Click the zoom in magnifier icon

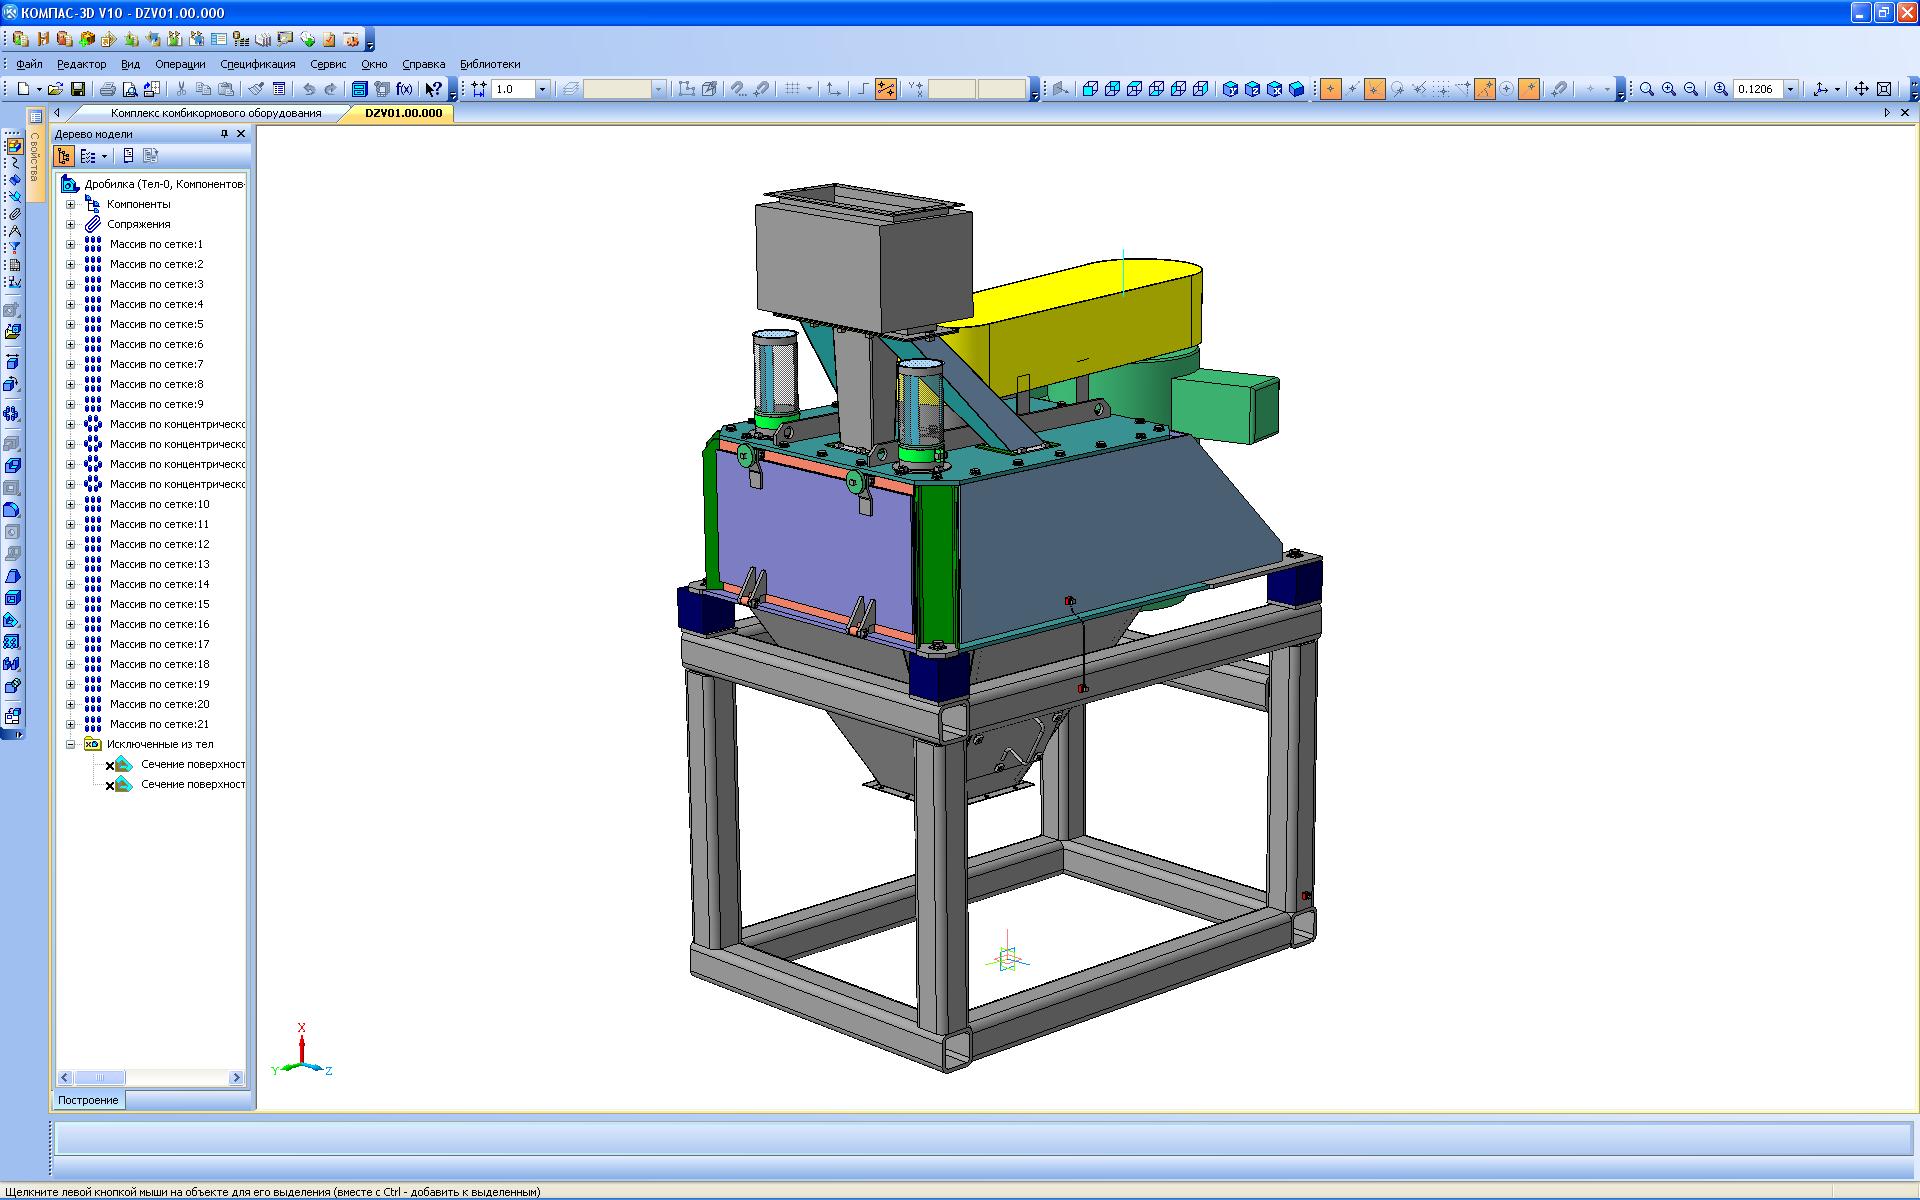(1669, 89)
